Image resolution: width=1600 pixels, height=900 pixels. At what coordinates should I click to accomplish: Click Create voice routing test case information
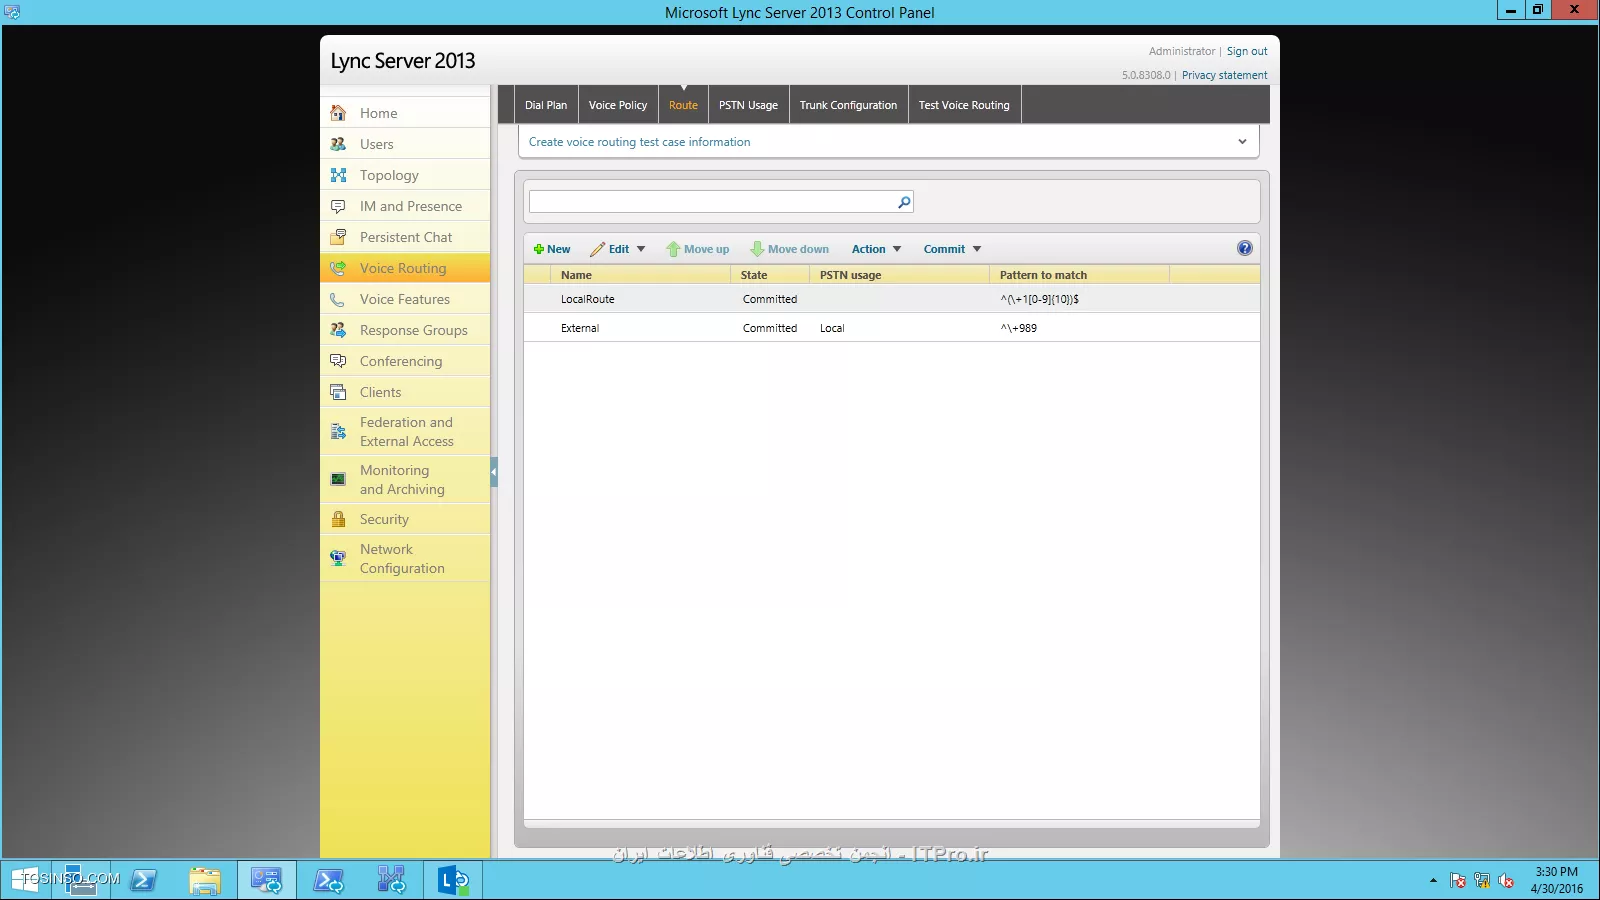click(639, 142)
